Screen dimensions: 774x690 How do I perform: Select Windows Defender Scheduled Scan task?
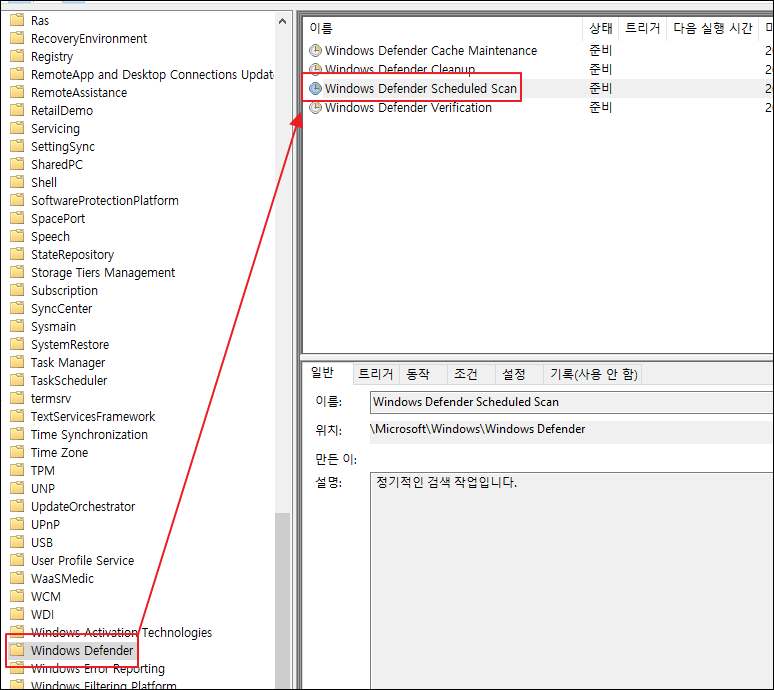[x=421, y=88]
